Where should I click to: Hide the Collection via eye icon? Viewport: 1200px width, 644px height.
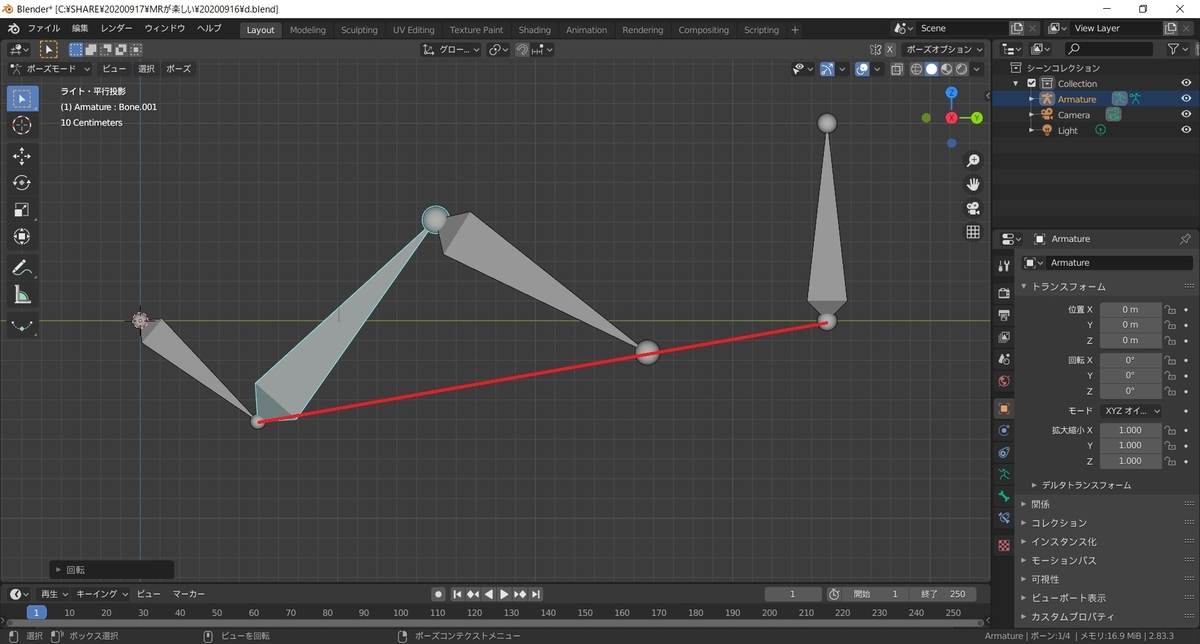click(x=1186, y=83)
